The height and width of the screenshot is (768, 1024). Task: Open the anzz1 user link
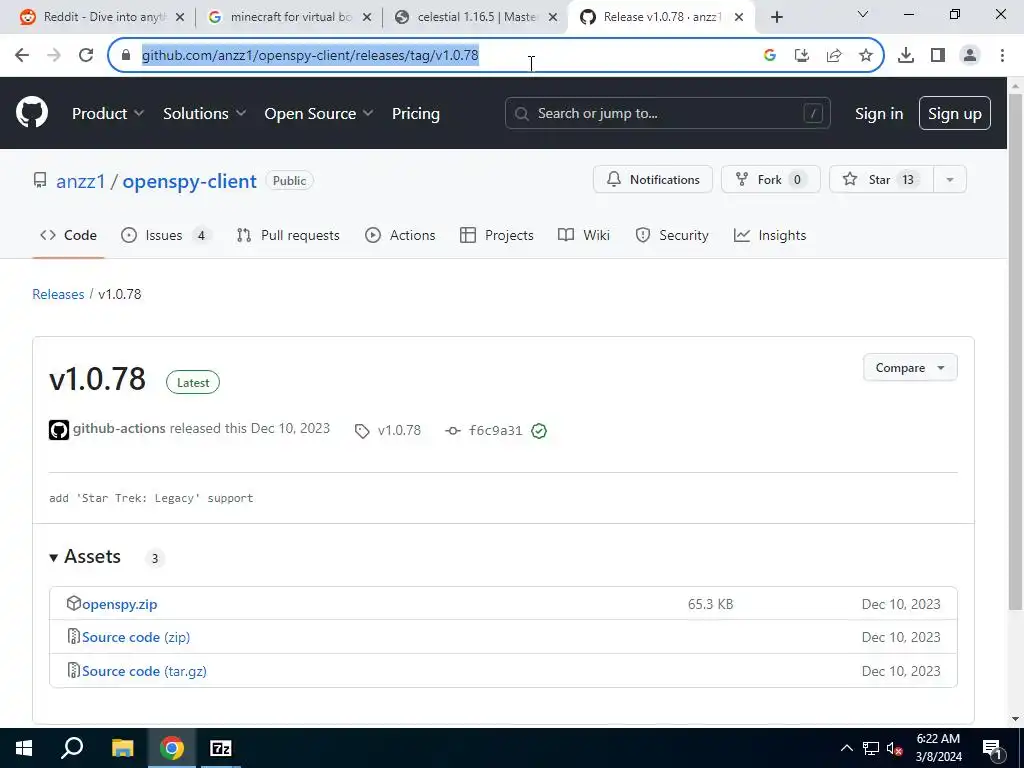pyautogui.click(x=80, y=181)
